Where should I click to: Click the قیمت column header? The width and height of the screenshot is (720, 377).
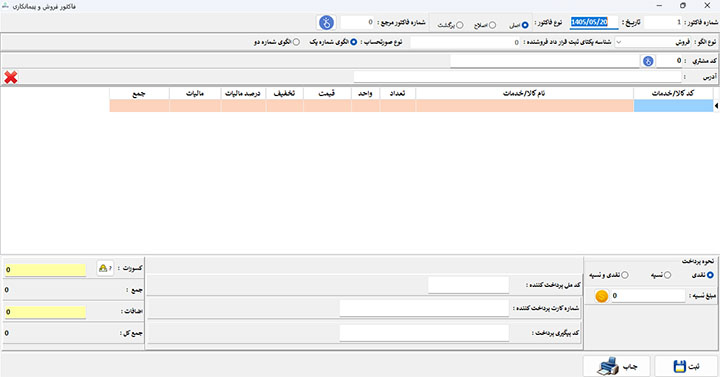point(327,93)
